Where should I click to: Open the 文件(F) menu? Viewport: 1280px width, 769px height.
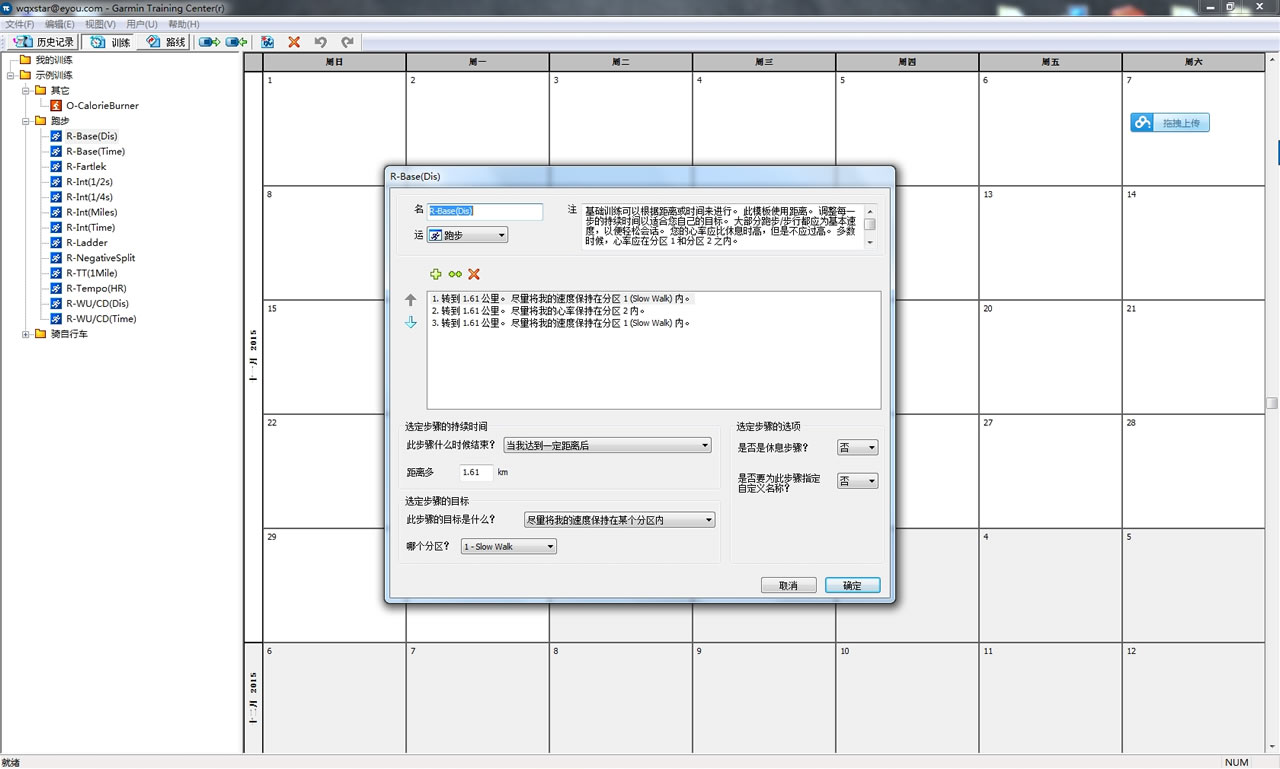20,24
